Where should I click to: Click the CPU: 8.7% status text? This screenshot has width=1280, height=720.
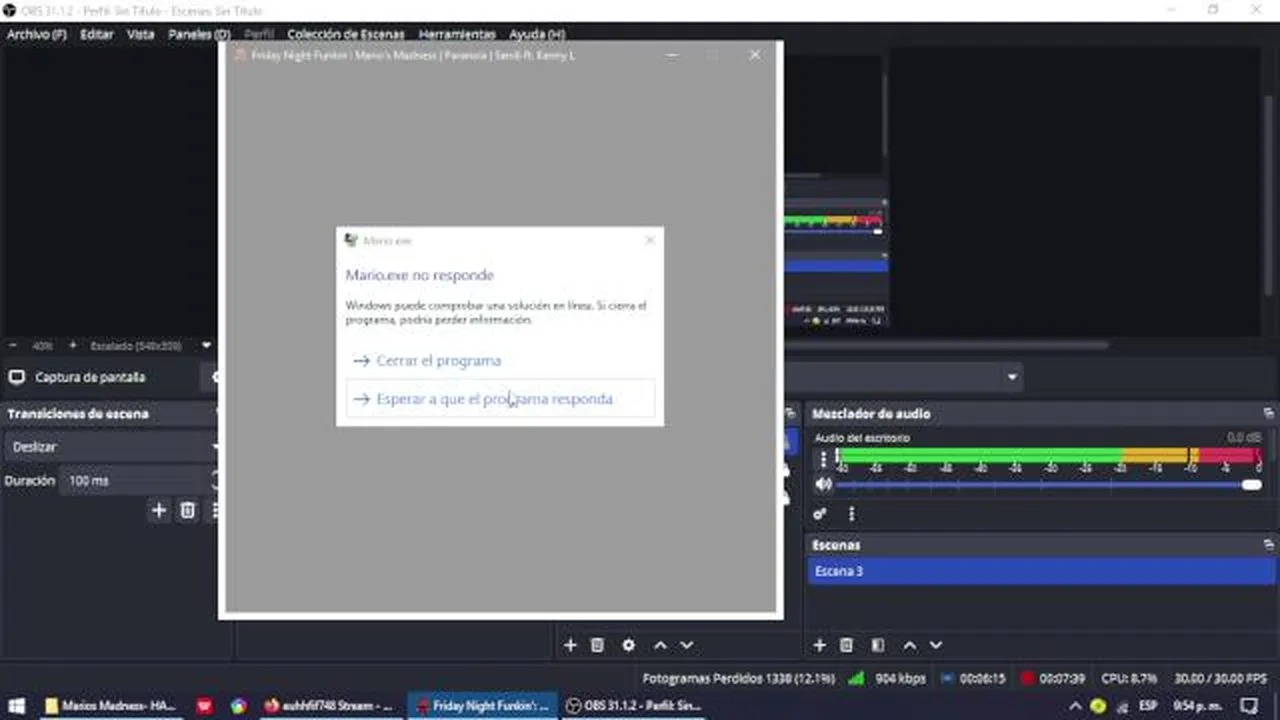coord(1128,678)
